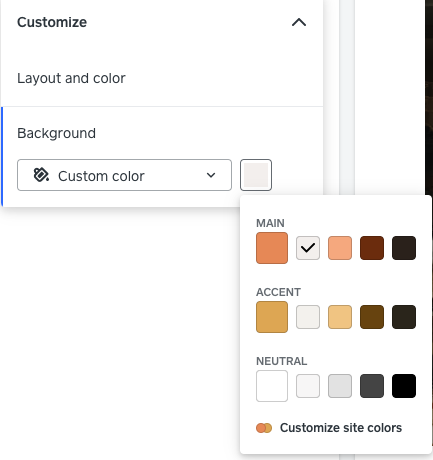Image resolution: width=433 pixels, height=460 pixels.
Task: Click the NEUTRAL palette label
Action: point(282,361)
